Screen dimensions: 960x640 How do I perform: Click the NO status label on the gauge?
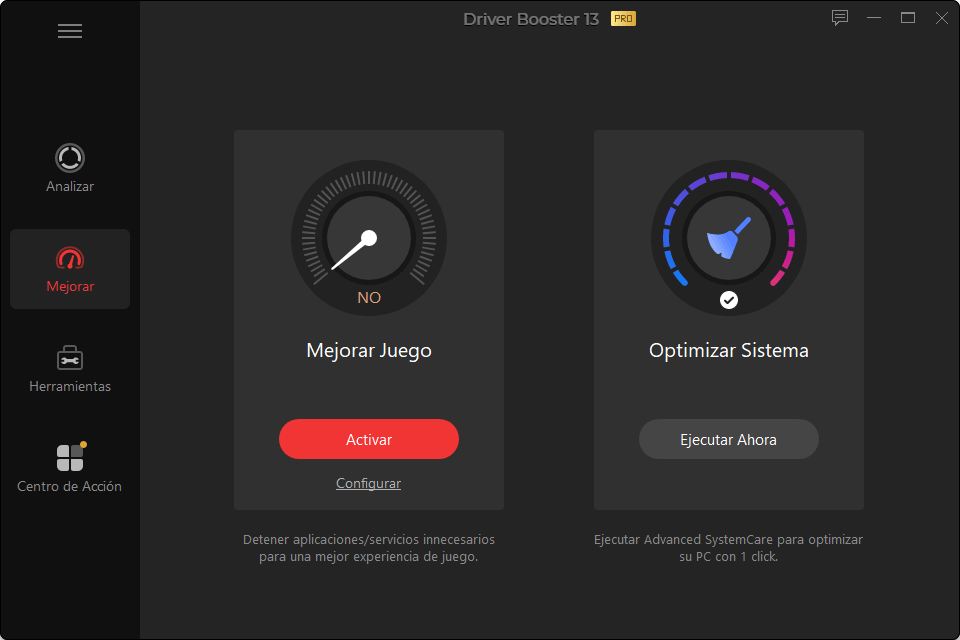[x=369, y=298]
